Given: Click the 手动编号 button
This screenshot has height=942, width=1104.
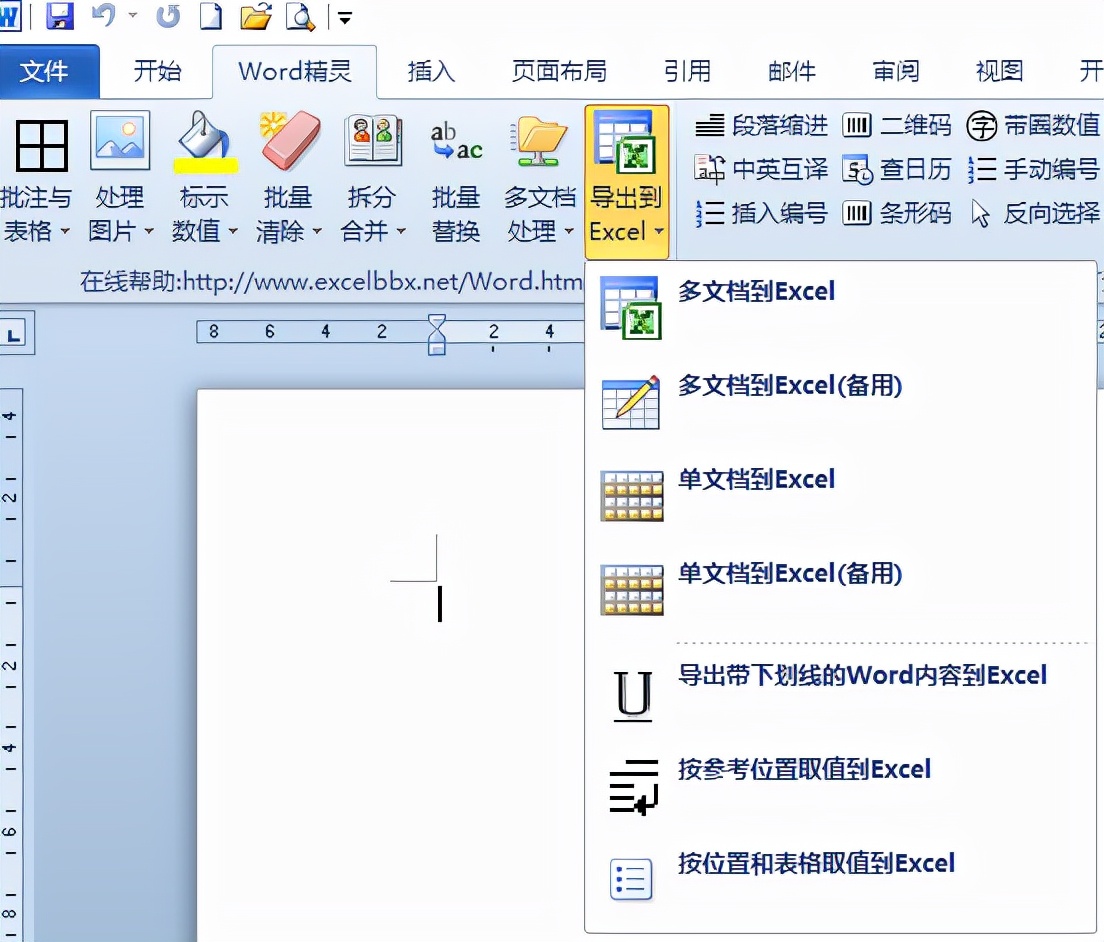Looking at the screenshot, I should pos(1033,169).
